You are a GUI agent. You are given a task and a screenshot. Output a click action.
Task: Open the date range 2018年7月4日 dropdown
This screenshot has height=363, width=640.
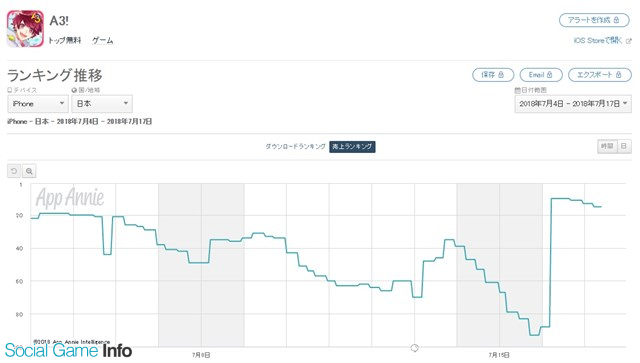573,104
